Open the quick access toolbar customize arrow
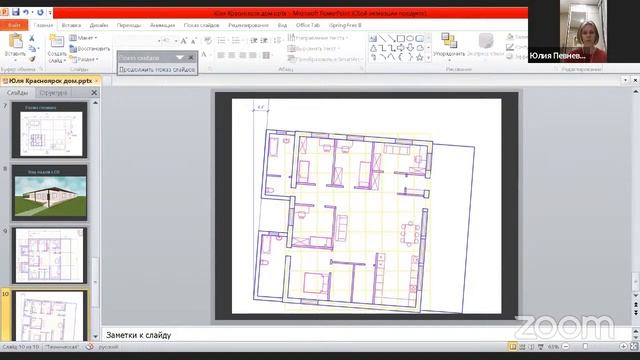 [x=50, y=13]
